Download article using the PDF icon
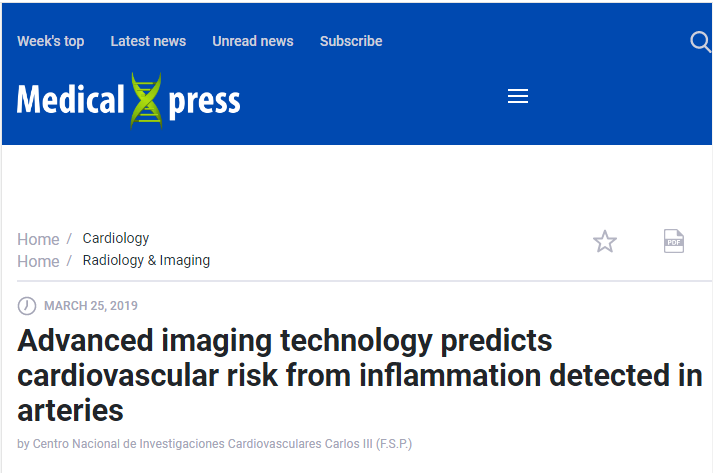Screen dimensions: 713x473 [x=673, y=241]
